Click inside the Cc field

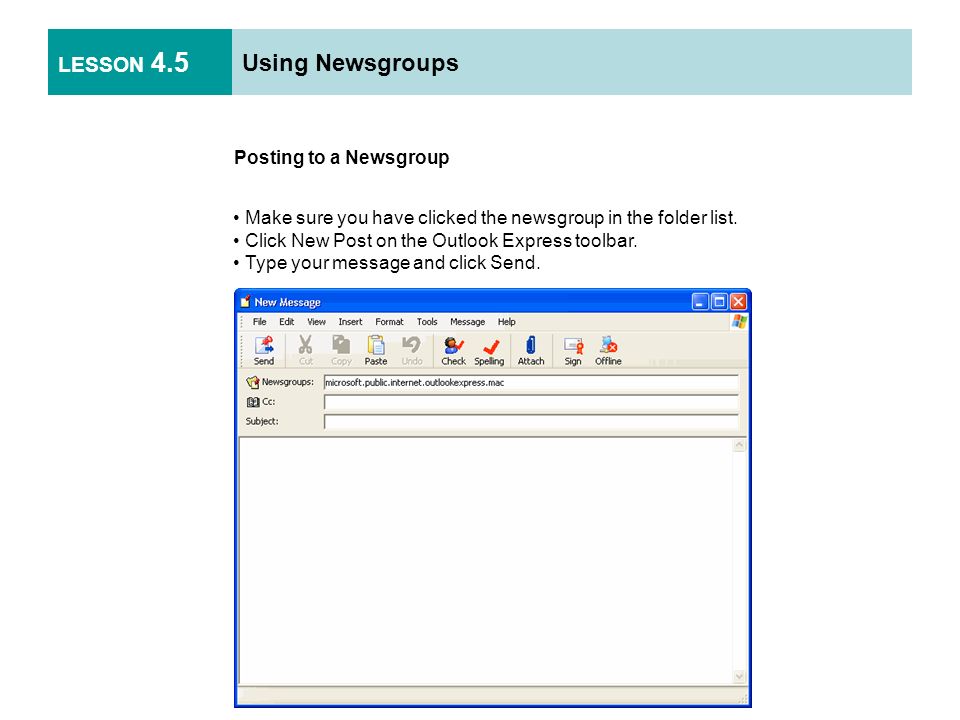tap(531, 402)
